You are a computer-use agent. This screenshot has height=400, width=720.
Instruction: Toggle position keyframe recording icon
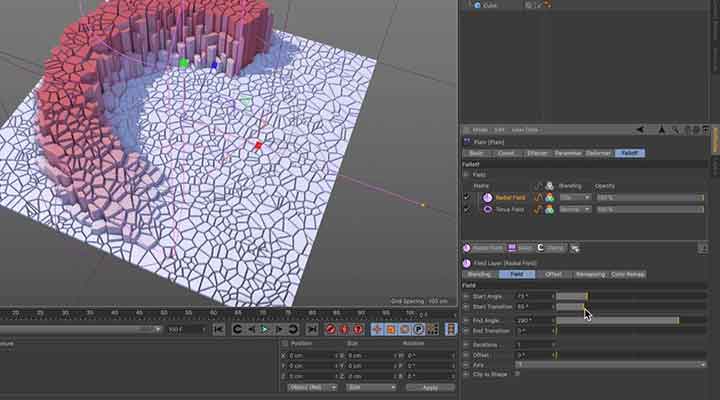tap(377, 329)
